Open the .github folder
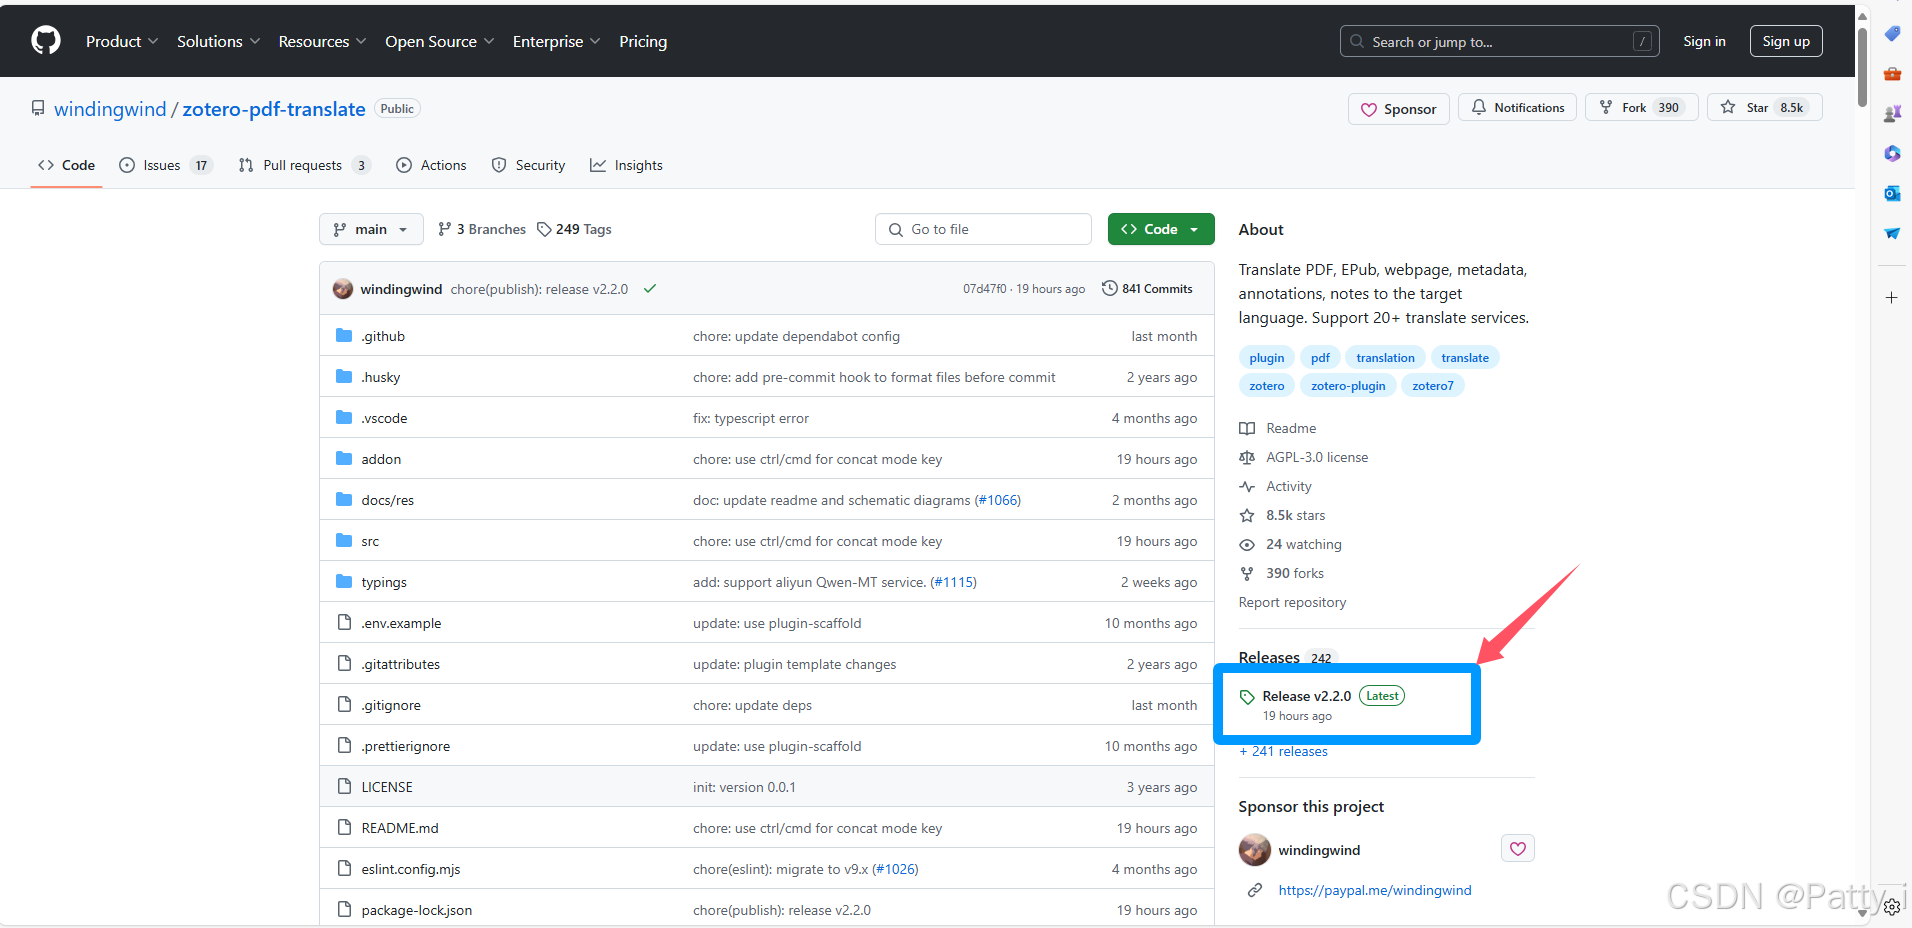1912x928 pixels. pos(383,336)
